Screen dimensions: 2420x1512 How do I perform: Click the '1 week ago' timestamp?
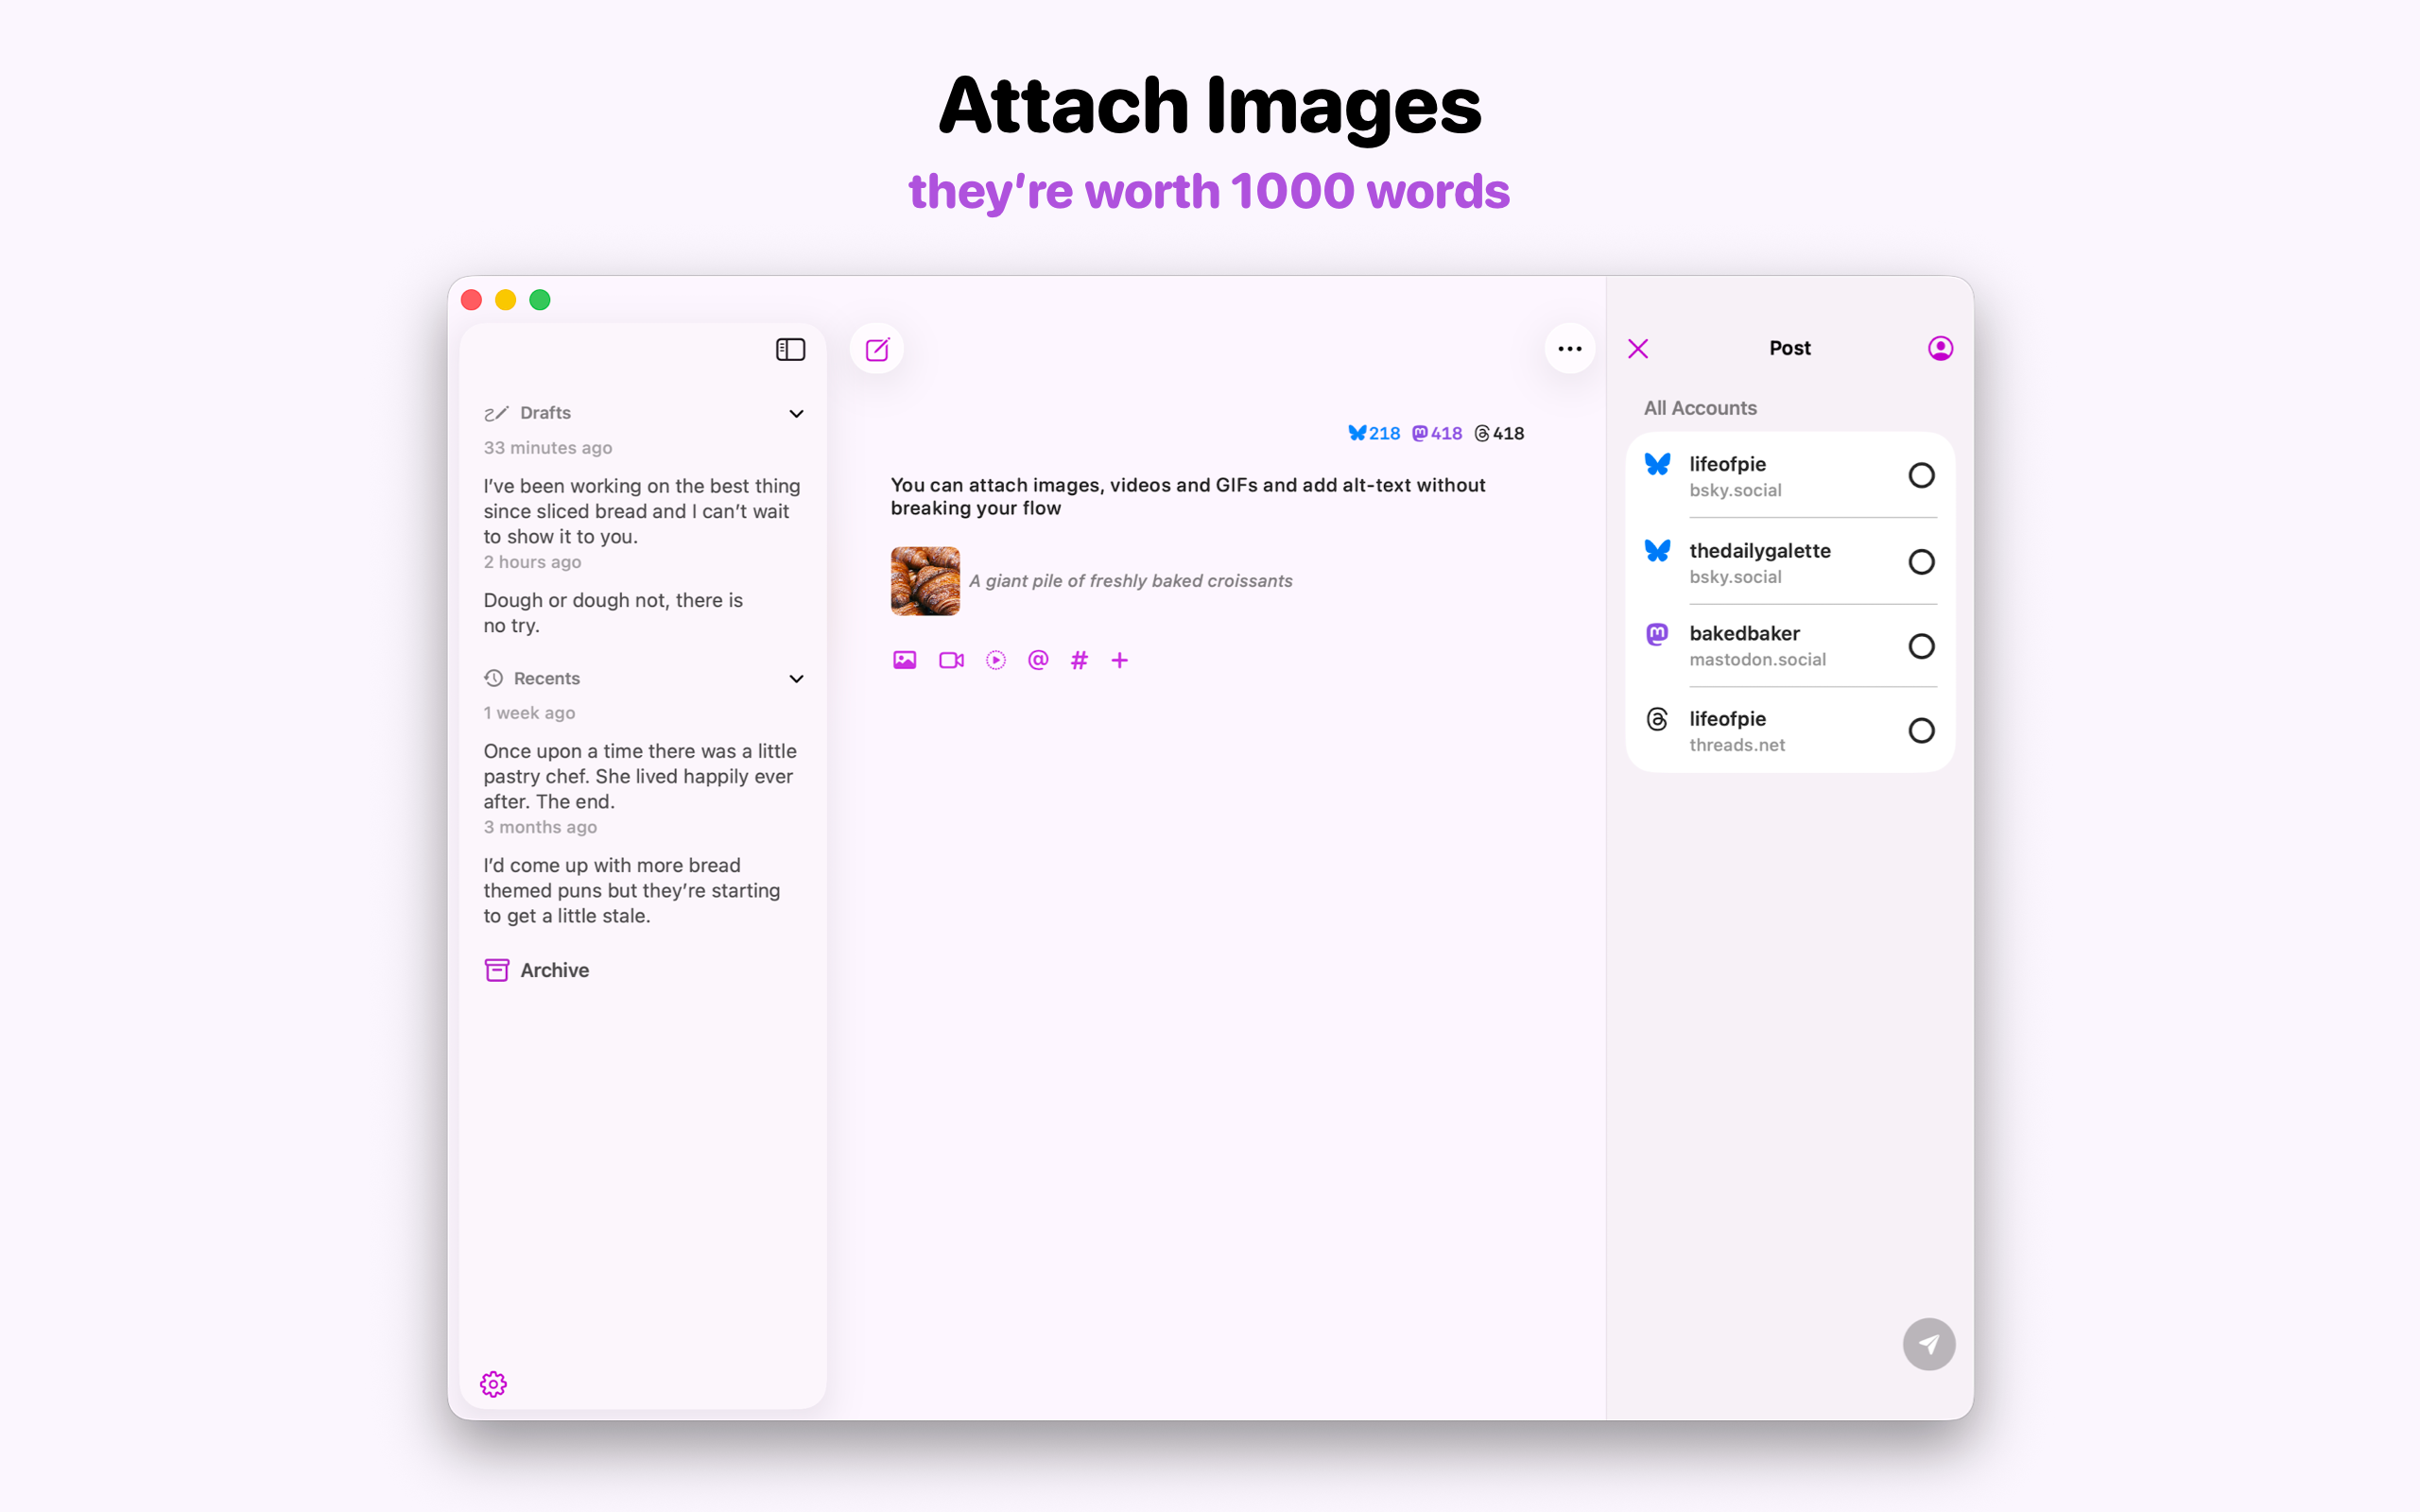pyautogui.click(x=529, y=713)
